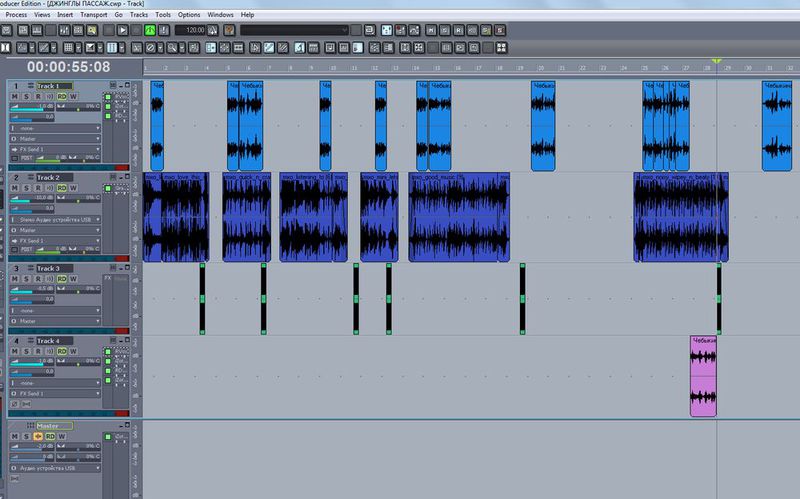The height and width of the screenshot is (499, 800).
Task: Toggle the FX enable button on the Master bus
Action: point(108,437)
